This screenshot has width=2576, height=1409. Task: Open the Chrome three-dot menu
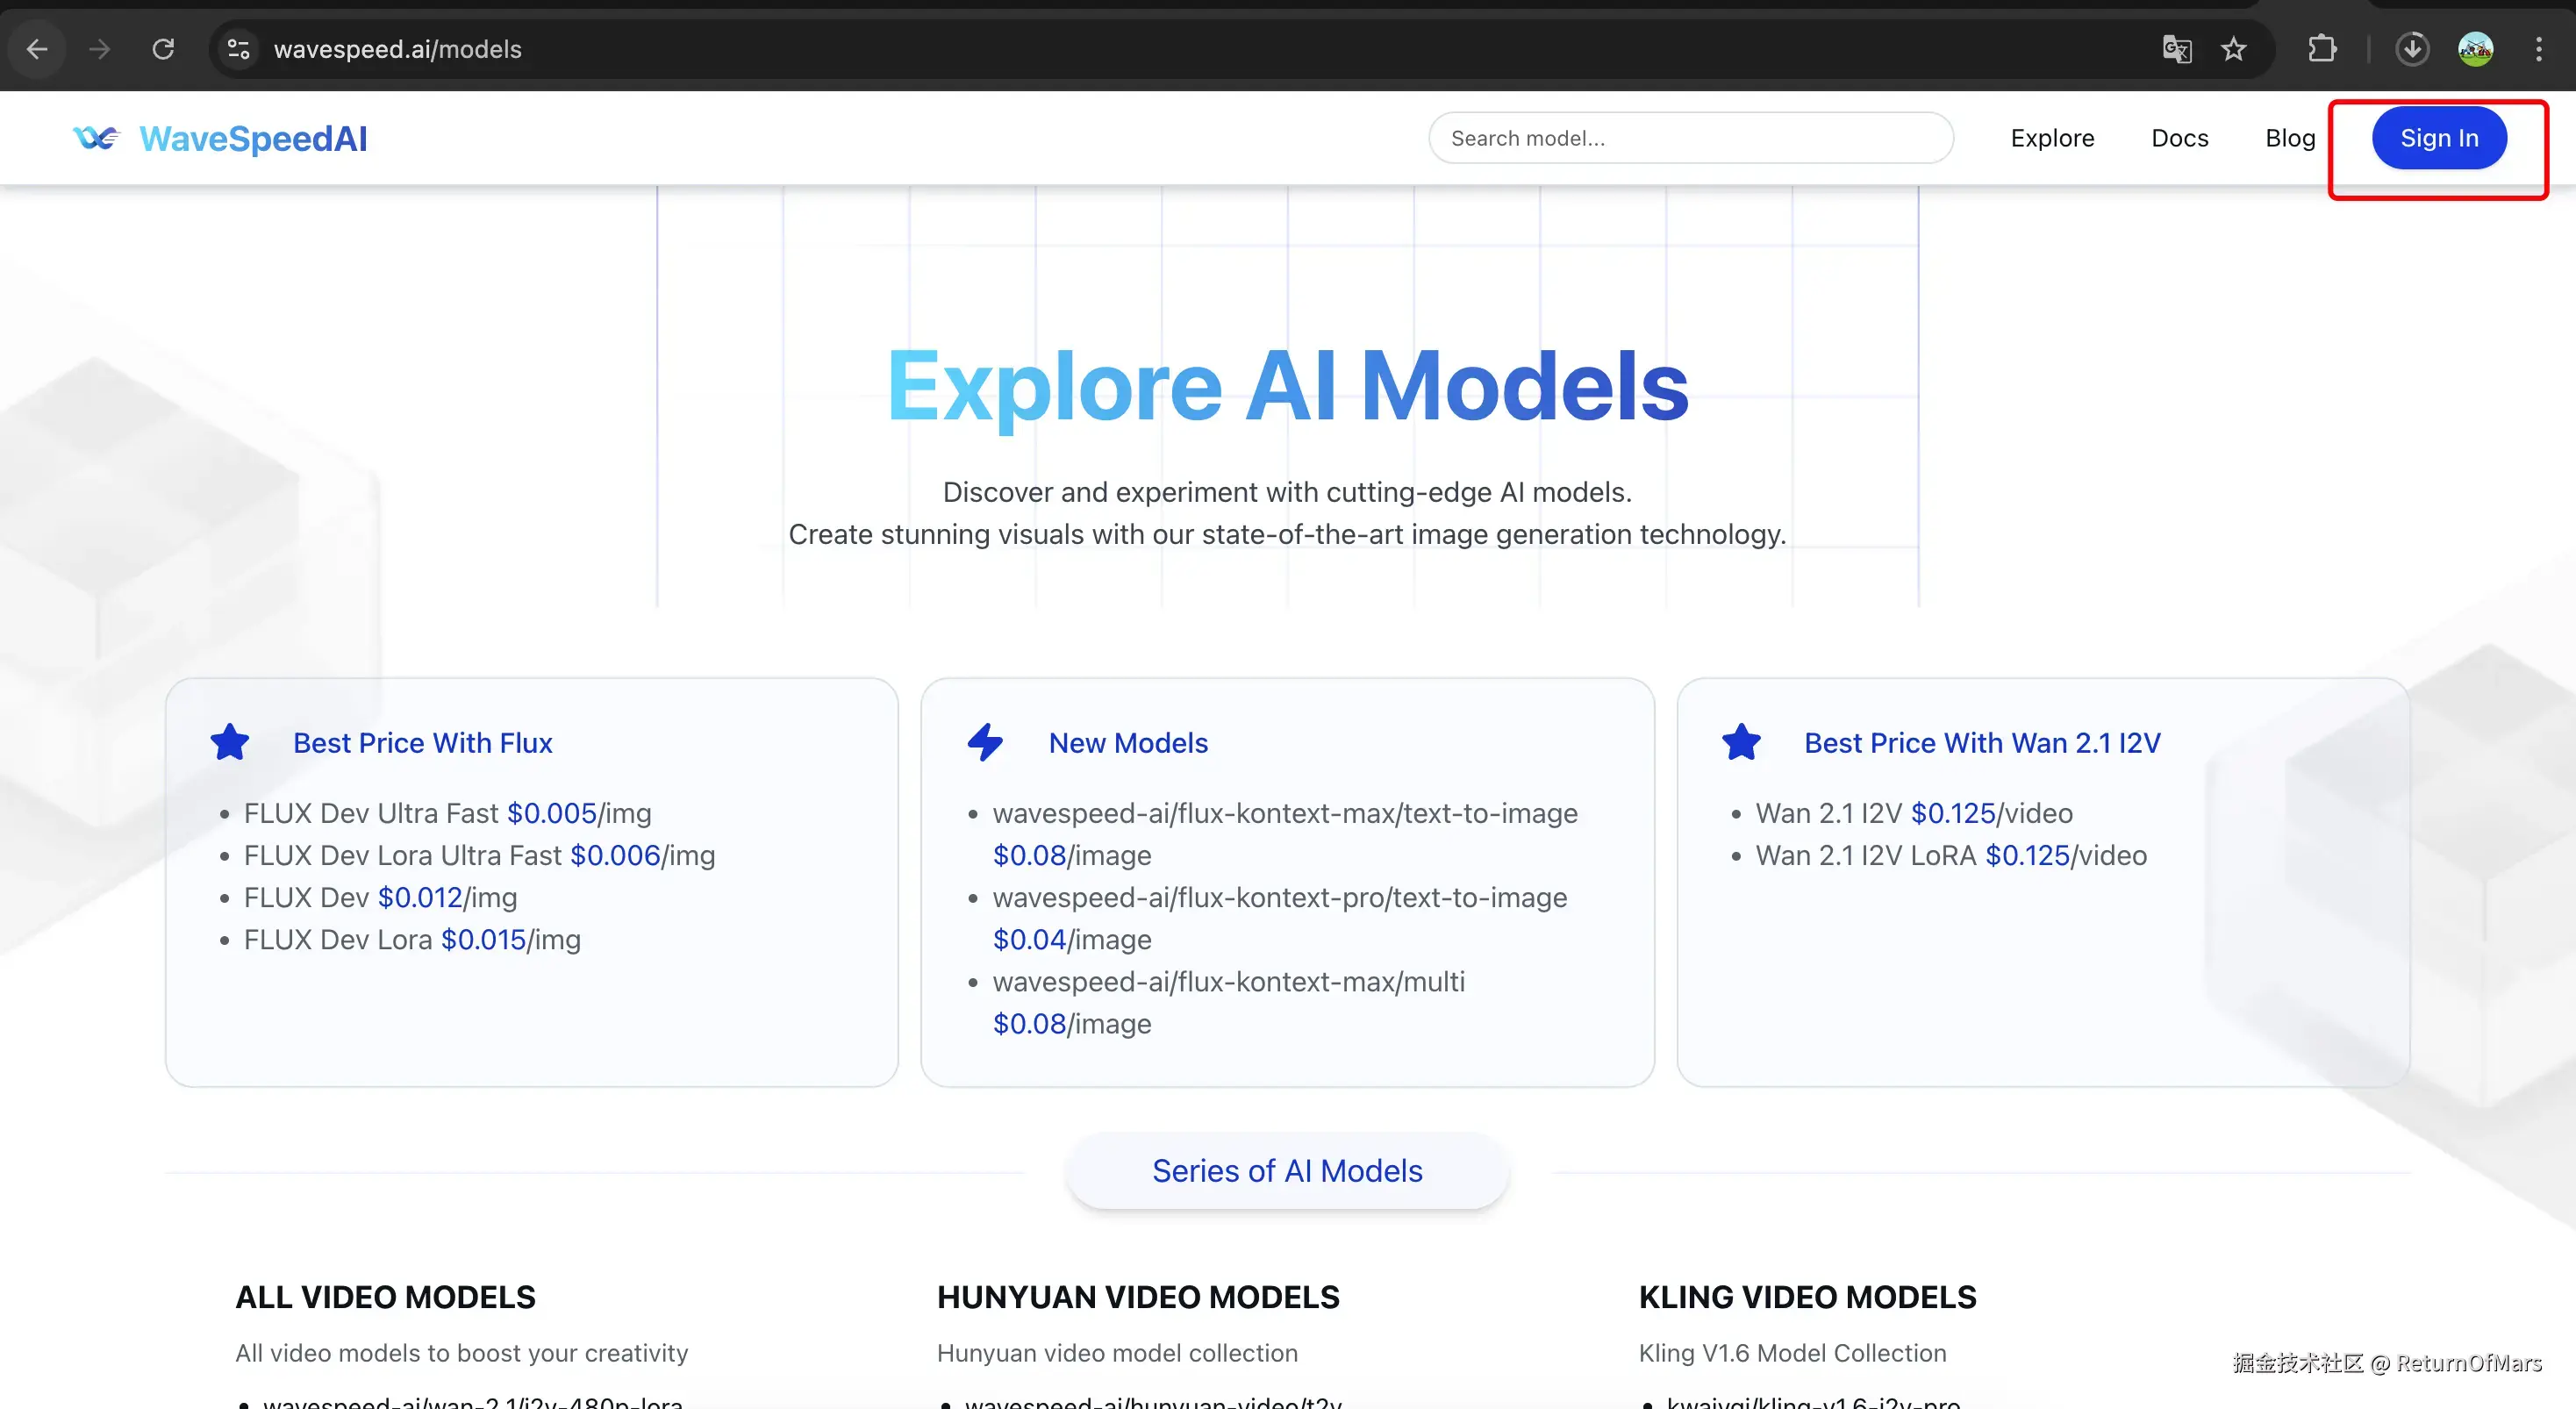pyautogui.click(x=2538, y=49)
